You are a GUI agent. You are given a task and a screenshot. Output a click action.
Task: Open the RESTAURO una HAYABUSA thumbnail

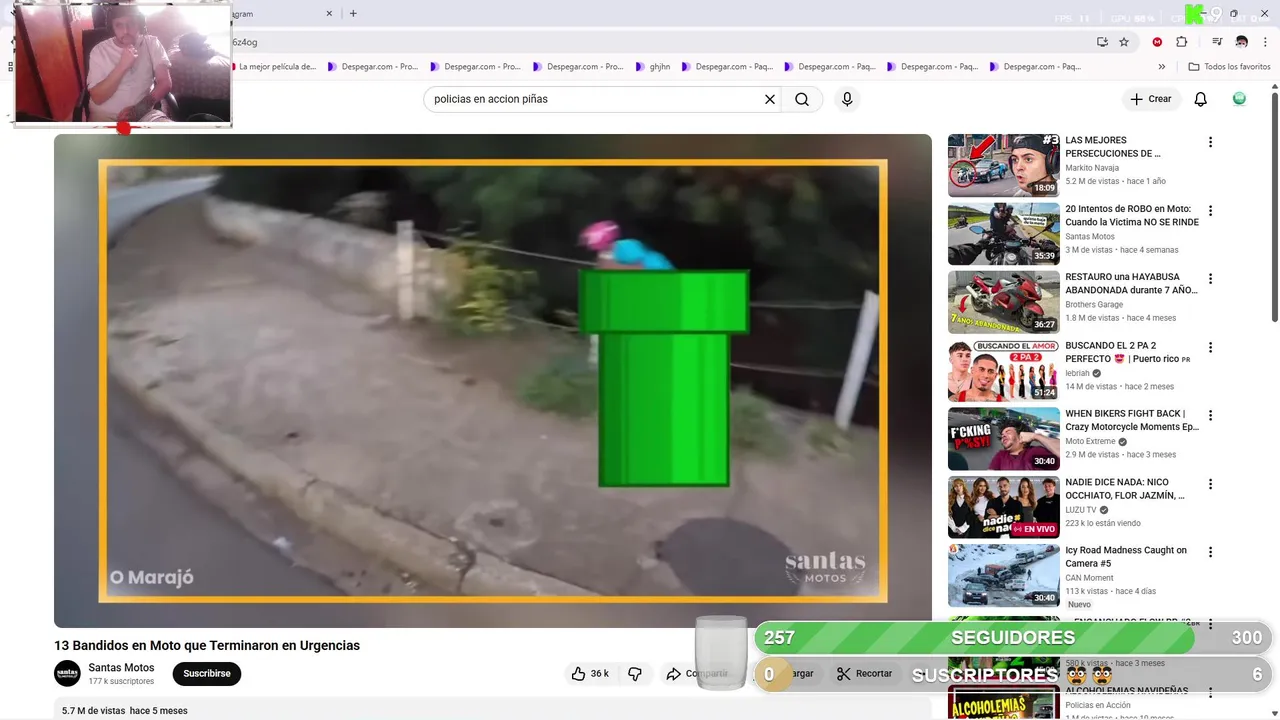[1003, 302]
